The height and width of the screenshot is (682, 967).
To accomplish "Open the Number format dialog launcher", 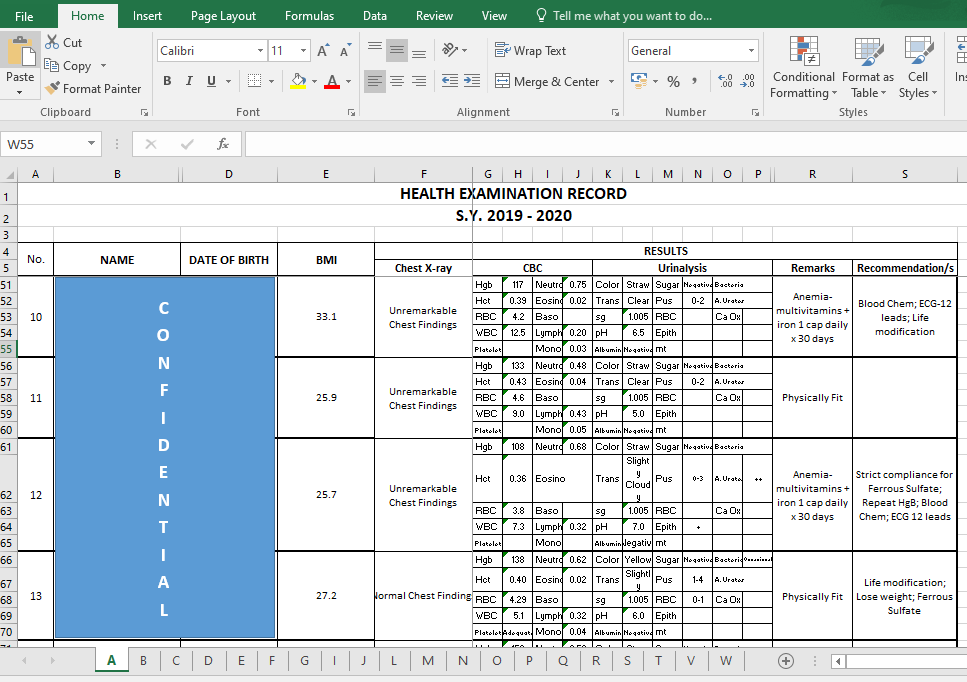I will (755, 113).
